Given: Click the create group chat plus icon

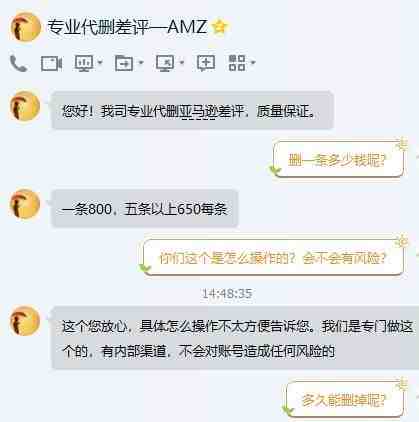Looking at the screenshot, I should pos(206,63).
